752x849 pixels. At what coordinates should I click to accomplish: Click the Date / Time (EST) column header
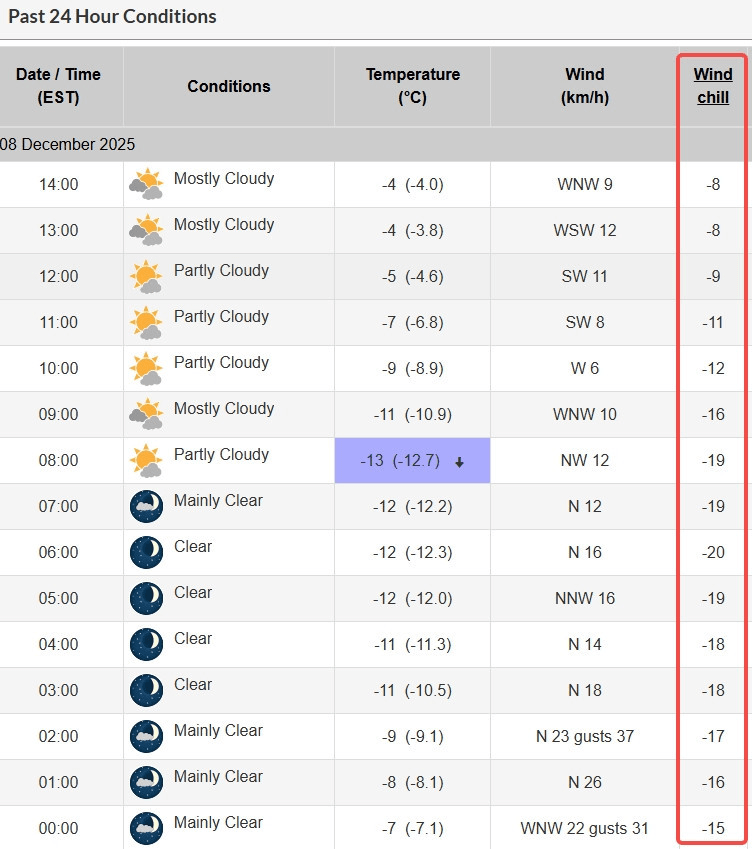click(58, 86)
